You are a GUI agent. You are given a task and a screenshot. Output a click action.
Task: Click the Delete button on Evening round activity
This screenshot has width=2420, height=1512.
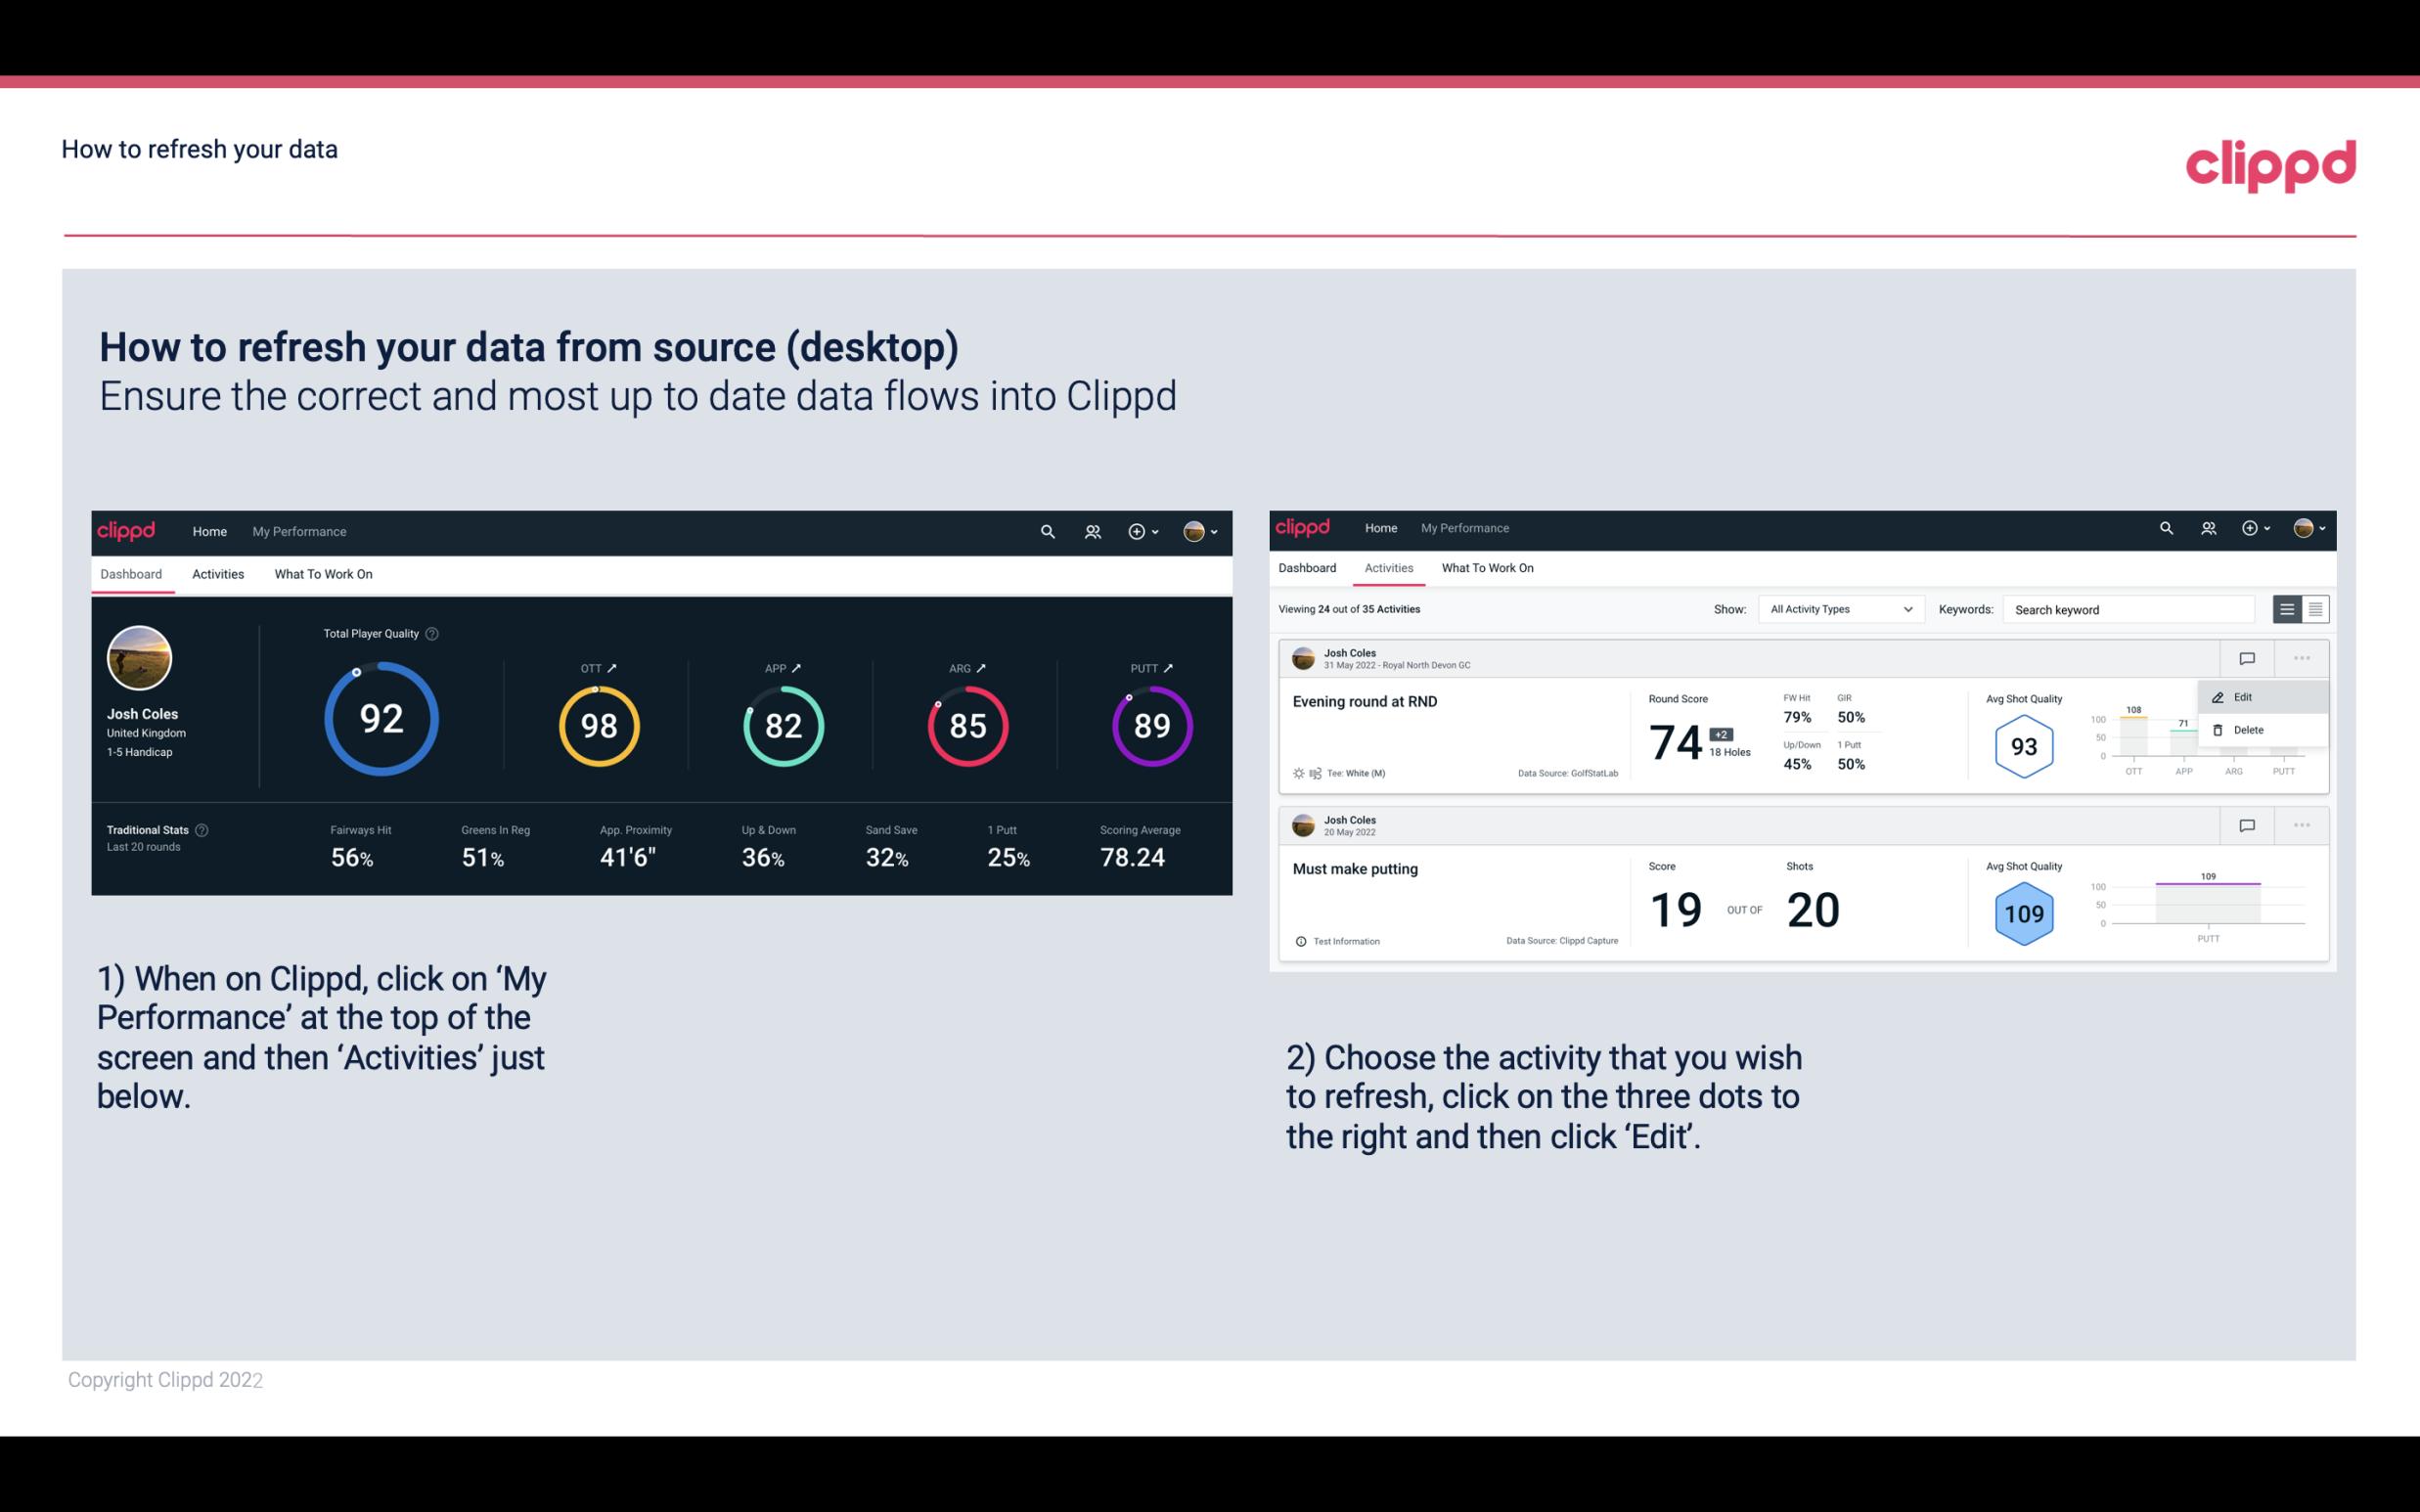2248,730
